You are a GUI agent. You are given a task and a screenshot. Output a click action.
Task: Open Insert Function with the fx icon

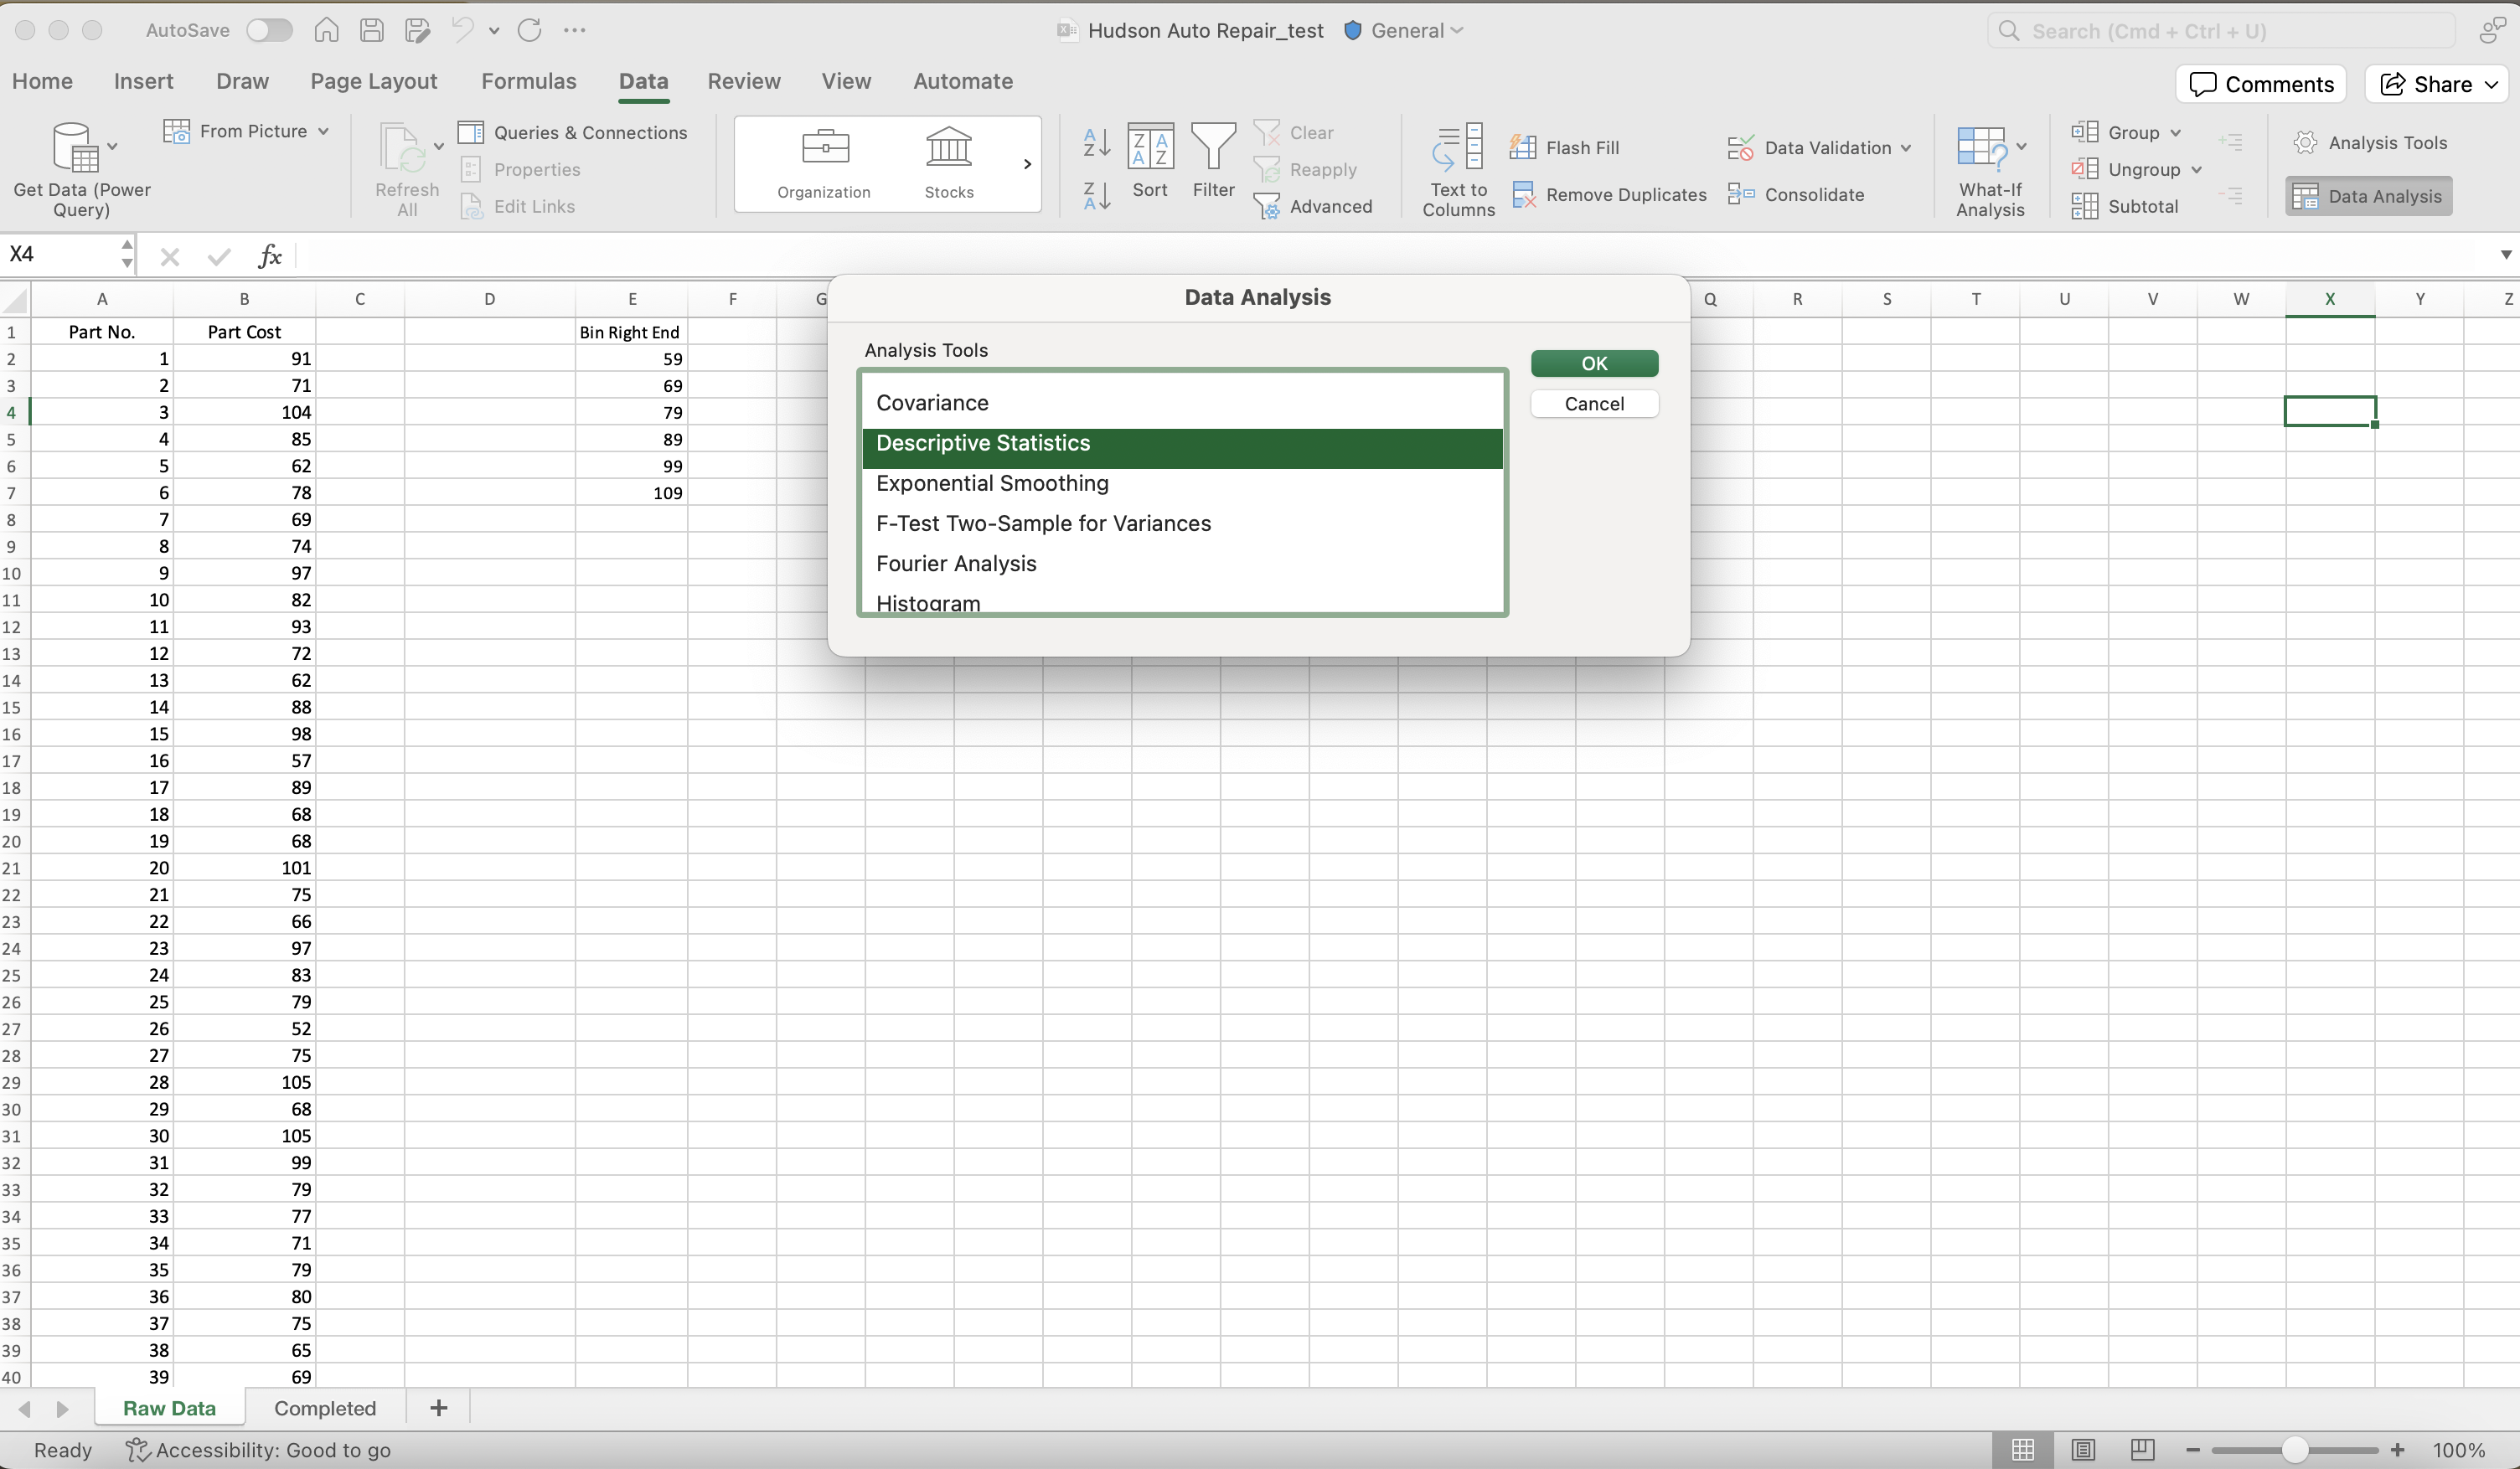(x=270, y=256)
